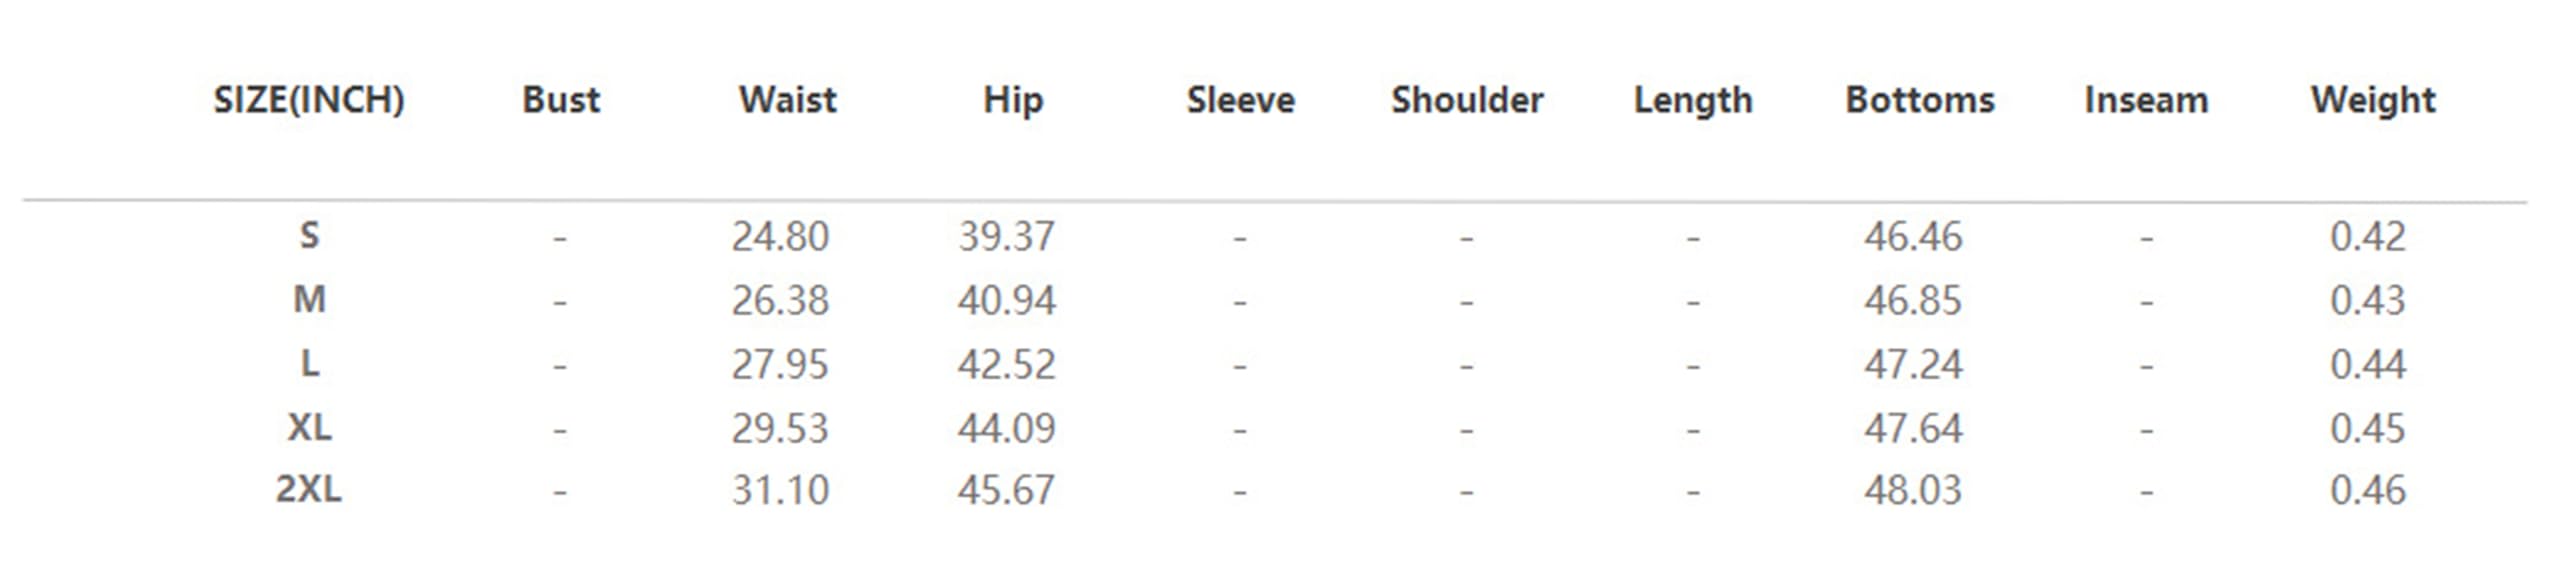Click hip value 40.94
The width and height of the screenshot is (2560, 564).
tap(1006, 301)
